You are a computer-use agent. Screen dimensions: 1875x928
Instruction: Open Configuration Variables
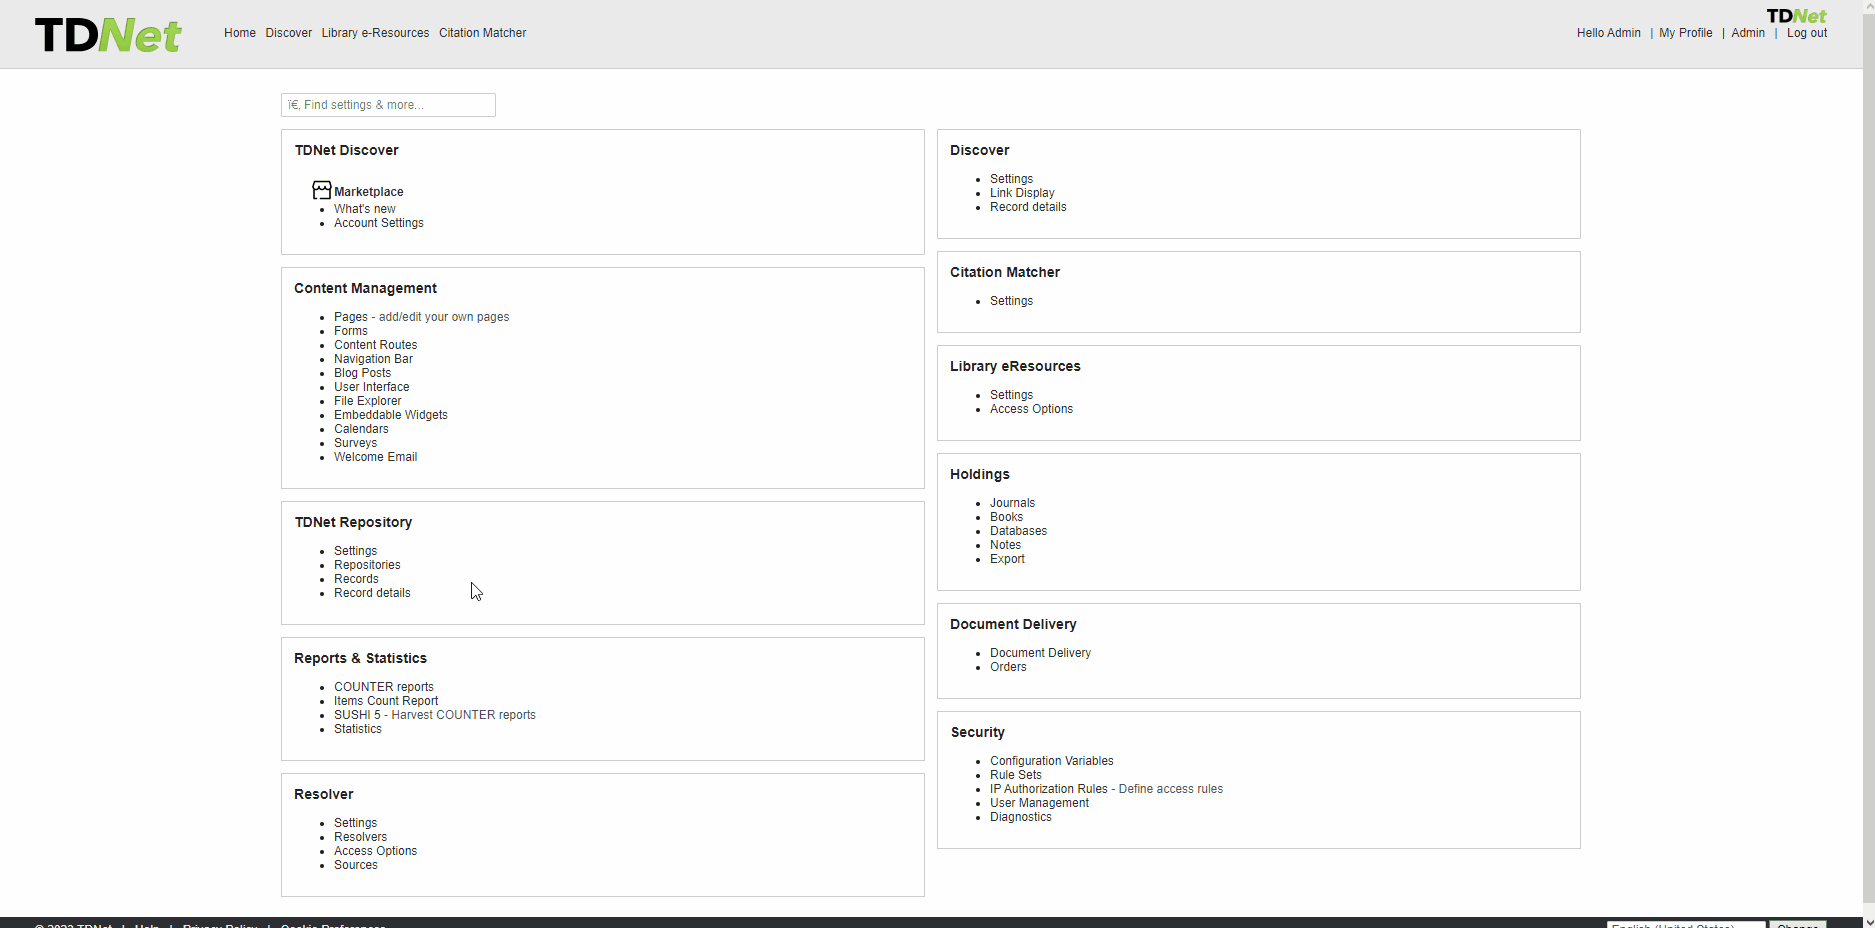[1052, 761]
